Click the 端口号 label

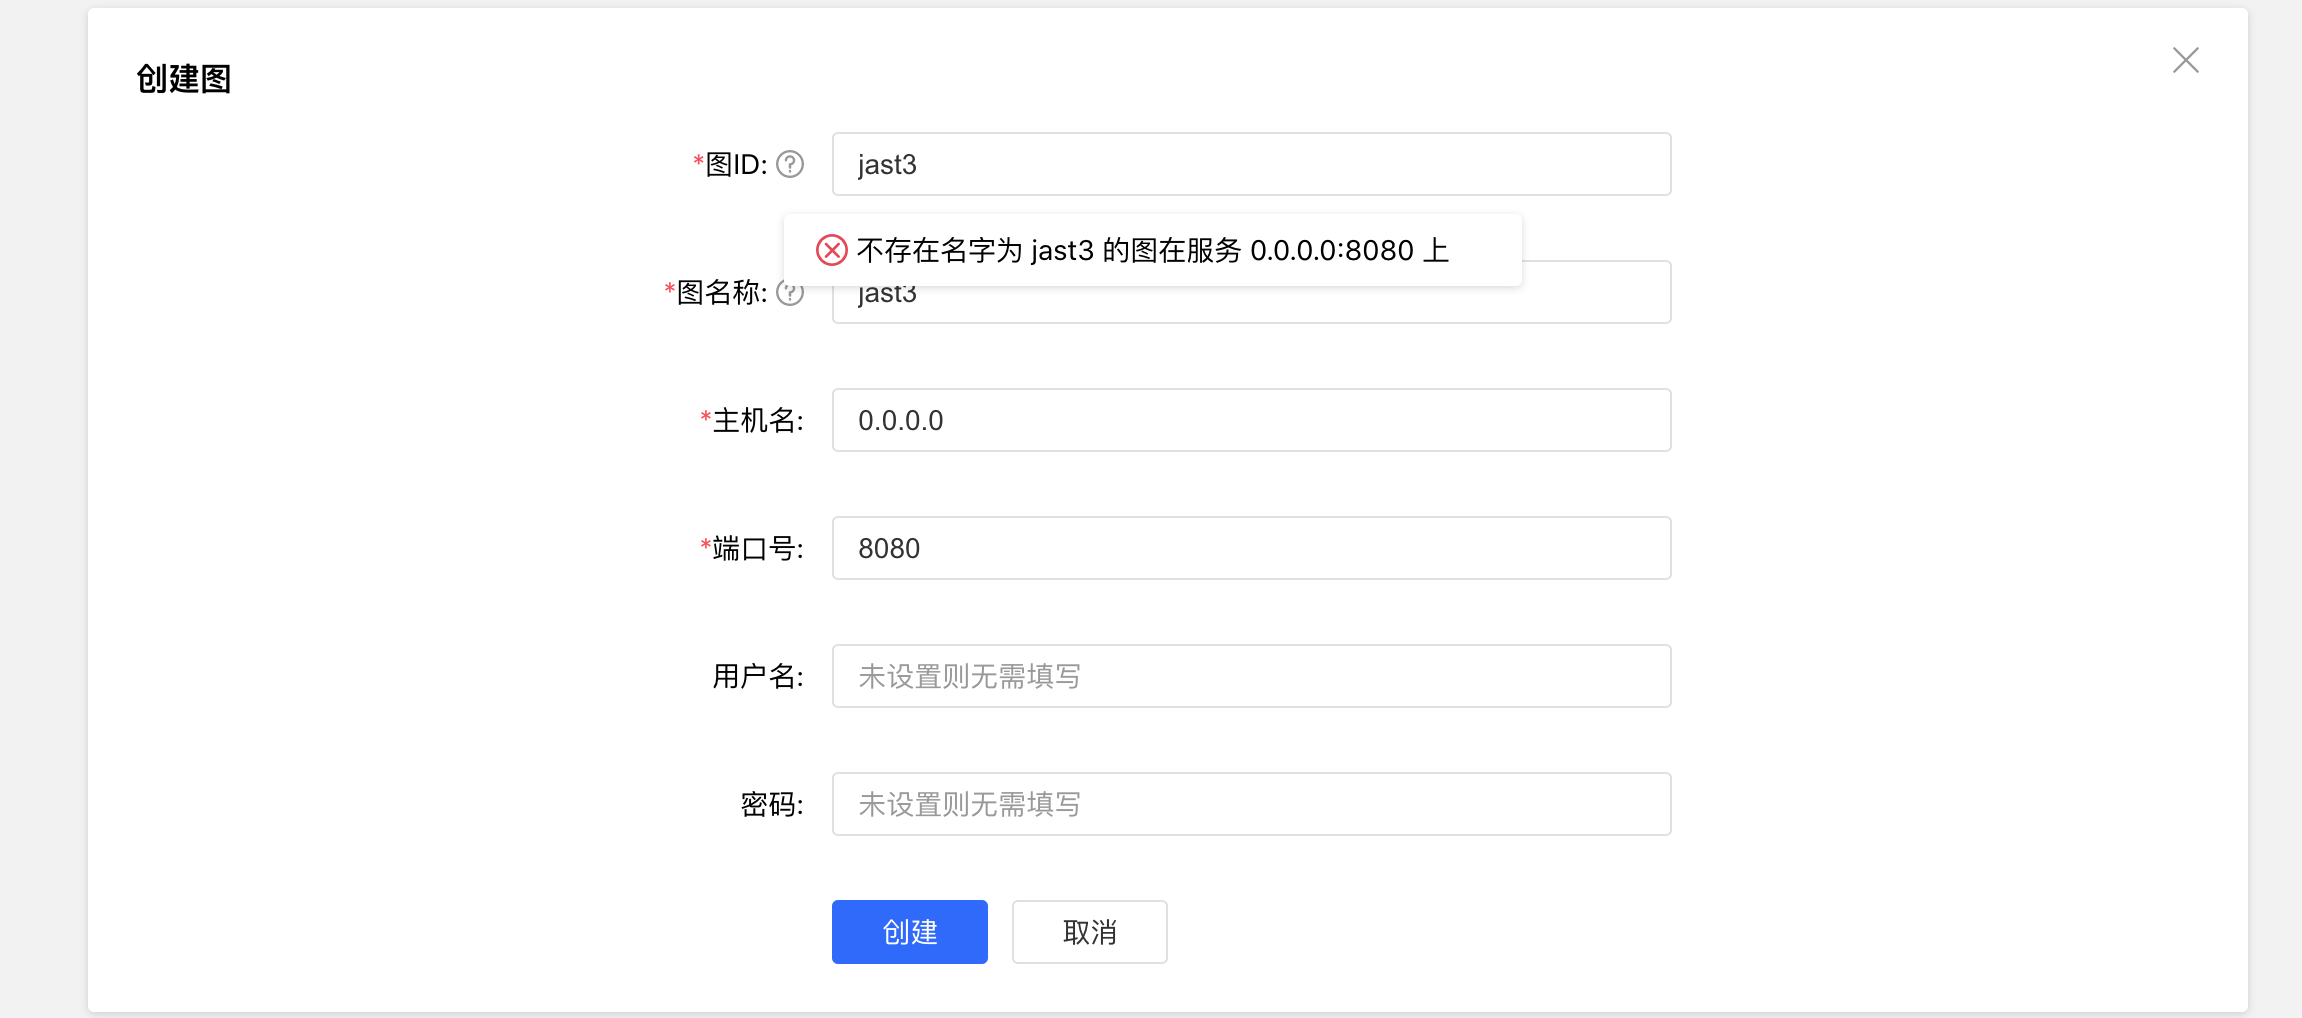point(752,548)
